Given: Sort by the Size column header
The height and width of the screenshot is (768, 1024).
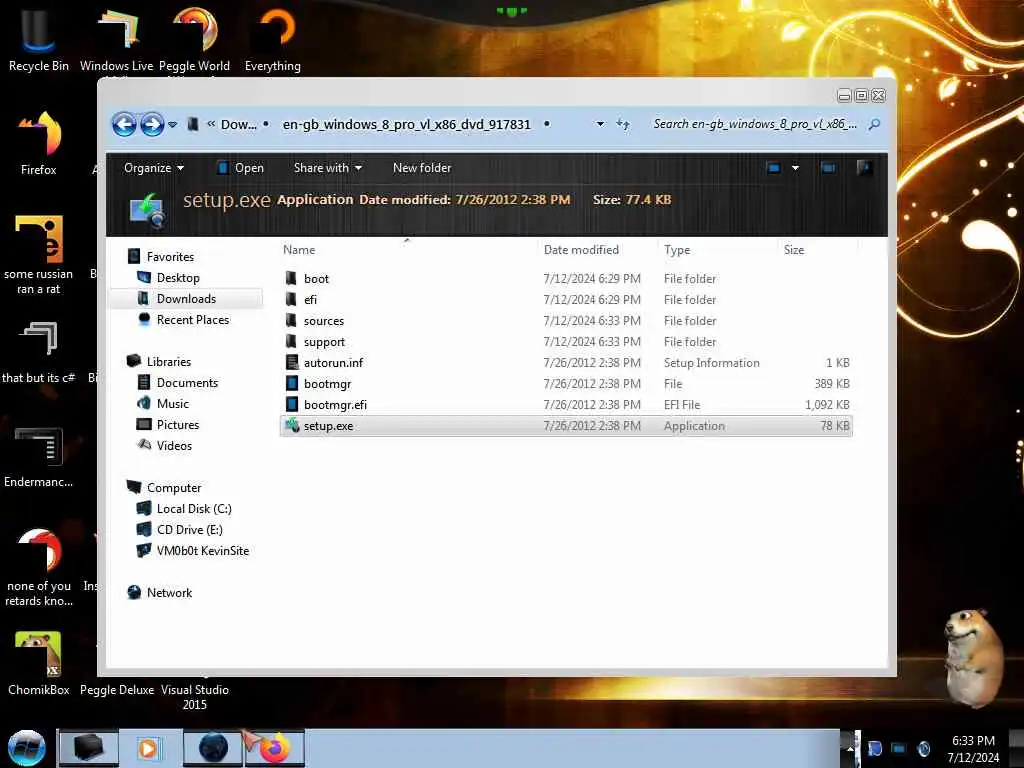Looking at the screenshot, I should pyautogui.click(x=794, y=249).
